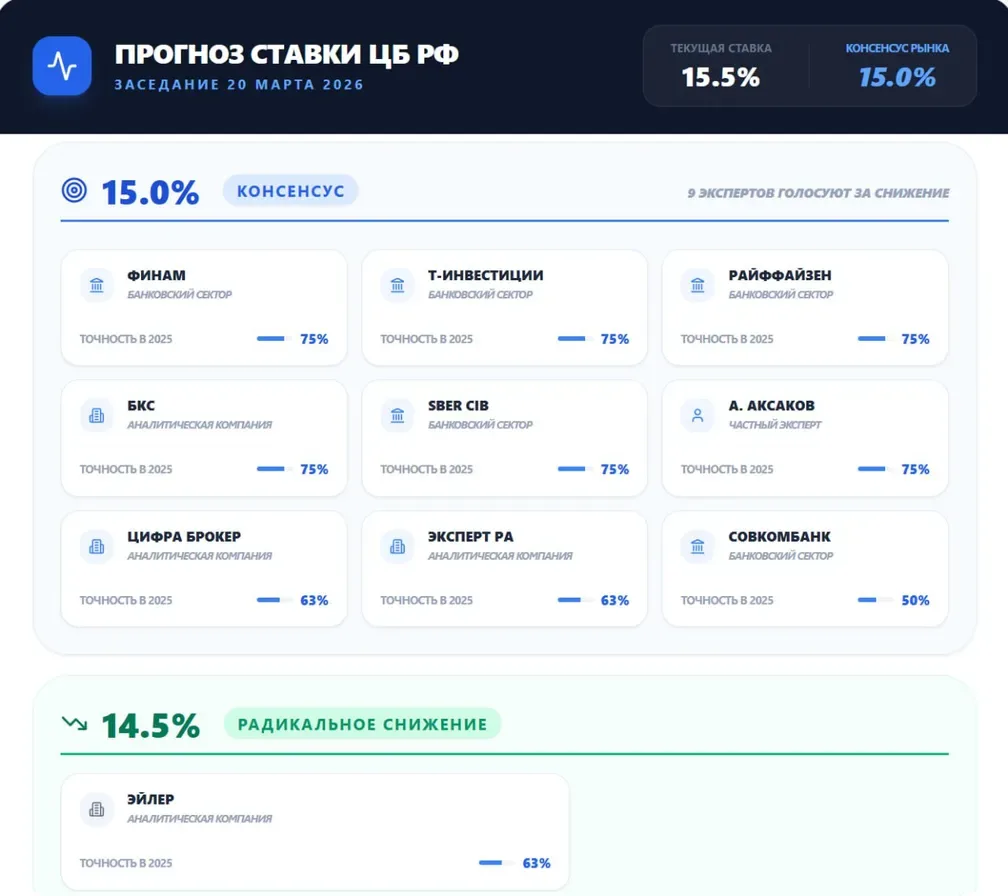
Task: Click the header market consensus value 15.0%
Action: pyautogui.click(x=897, y=78)
